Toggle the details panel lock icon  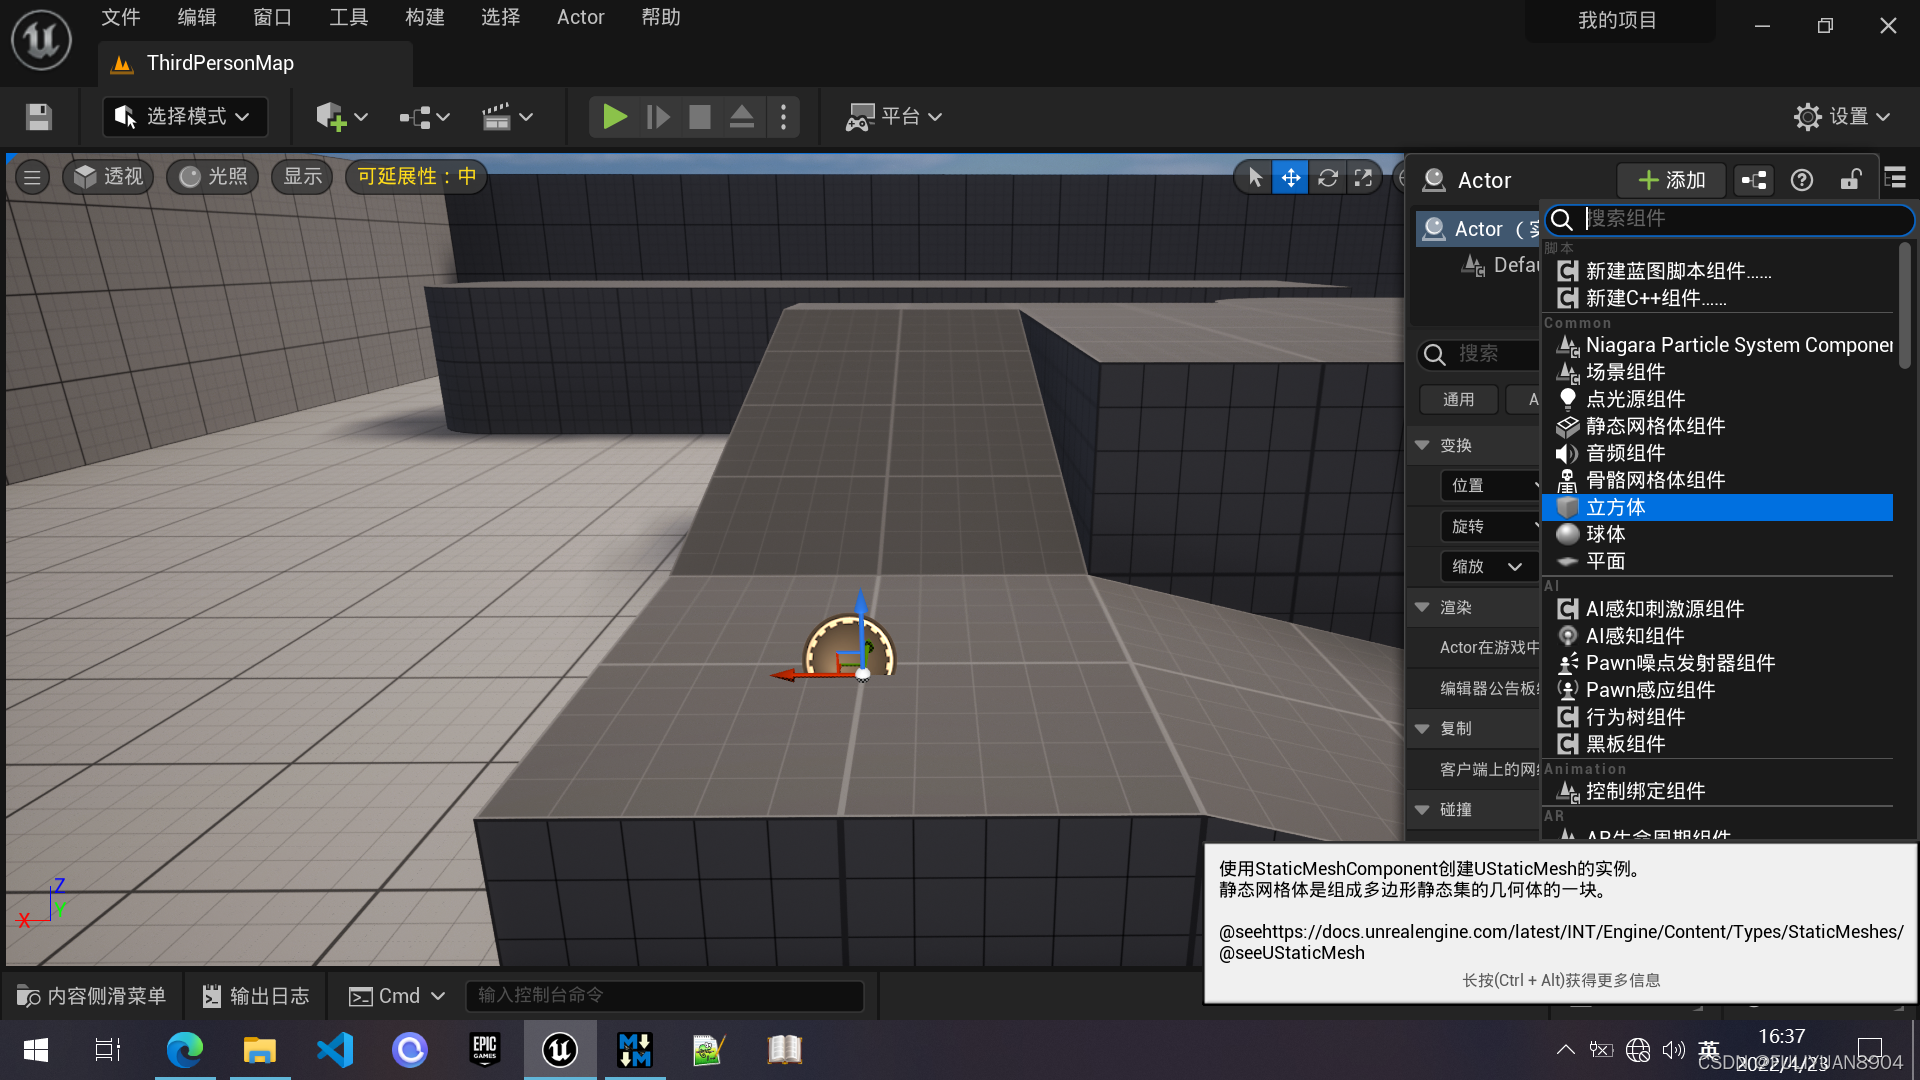point(1850,180)
